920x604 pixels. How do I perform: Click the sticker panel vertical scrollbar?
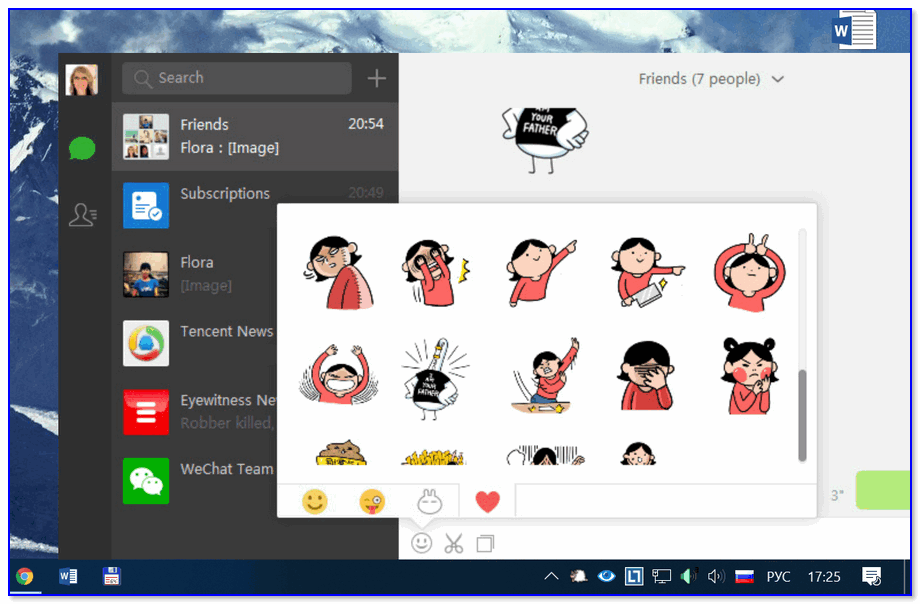click(802, 415)
